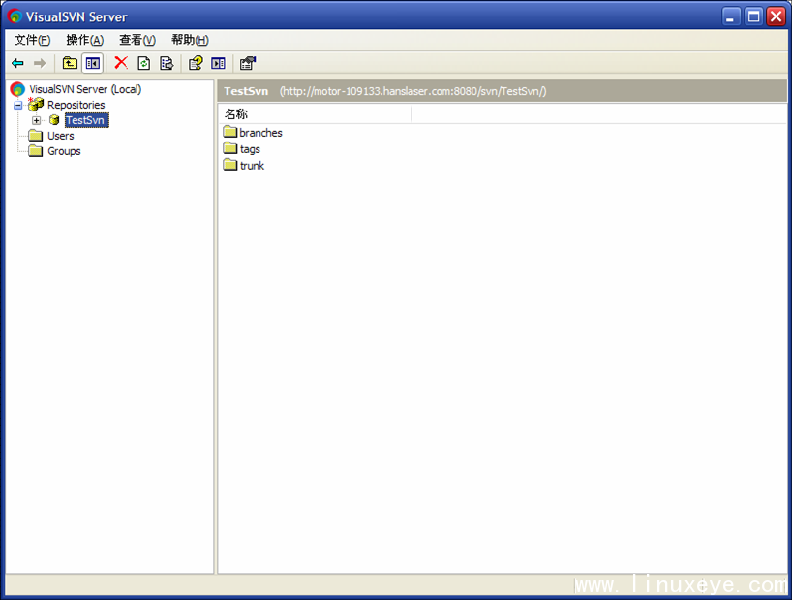This screenshot has height=600, width=792.
Task: Select the Groups tree label
Action: [64, 151]
